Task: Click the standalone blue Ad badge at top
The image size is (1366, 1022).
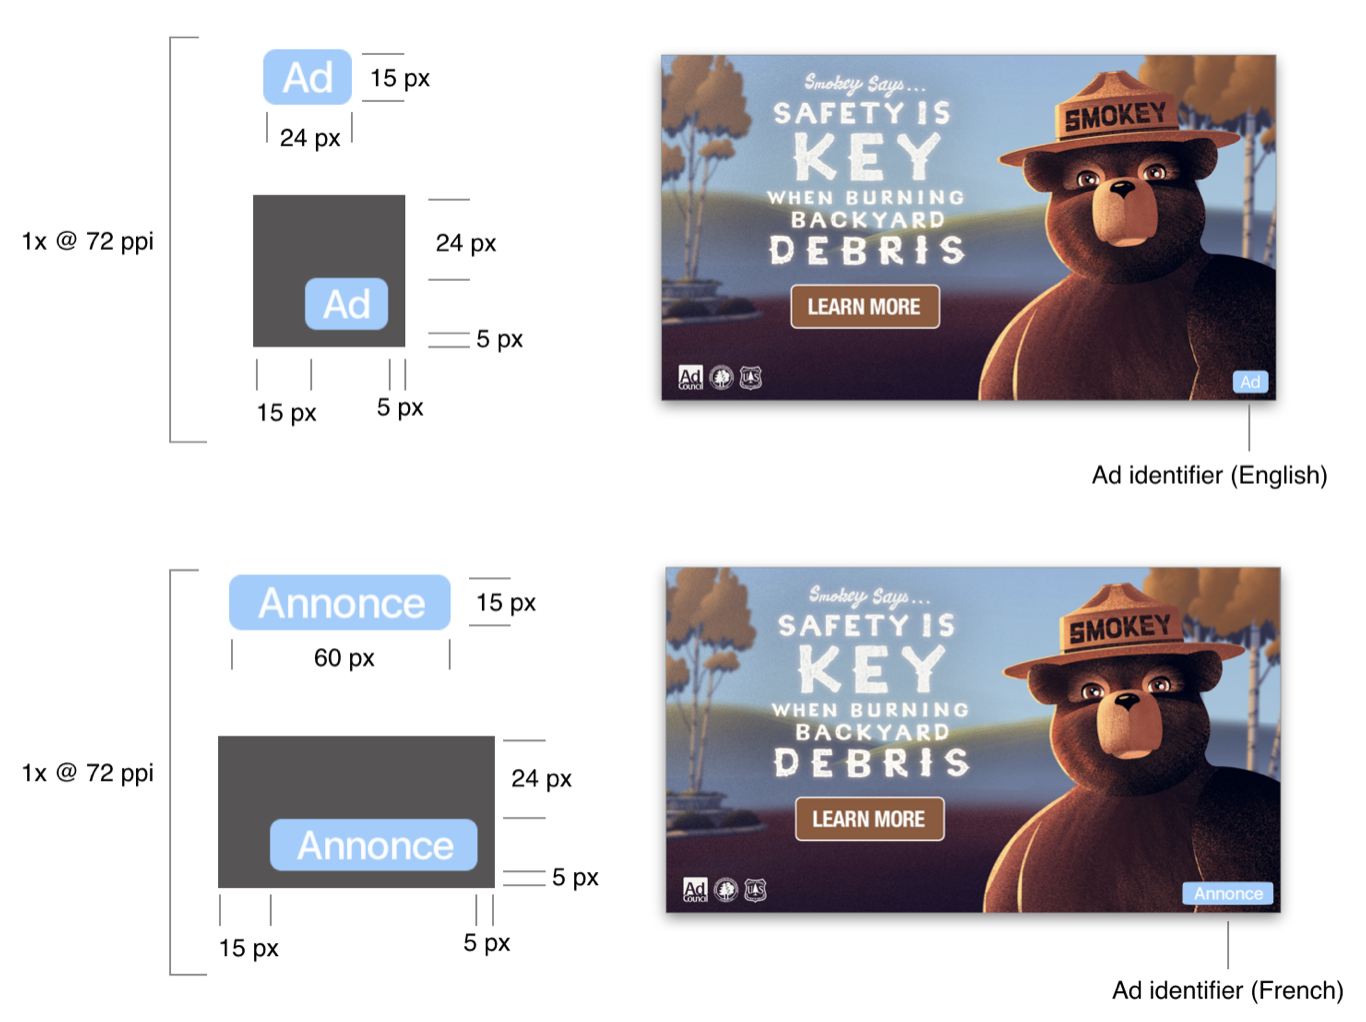Action: pyautogui.click(x=308, y=77)
